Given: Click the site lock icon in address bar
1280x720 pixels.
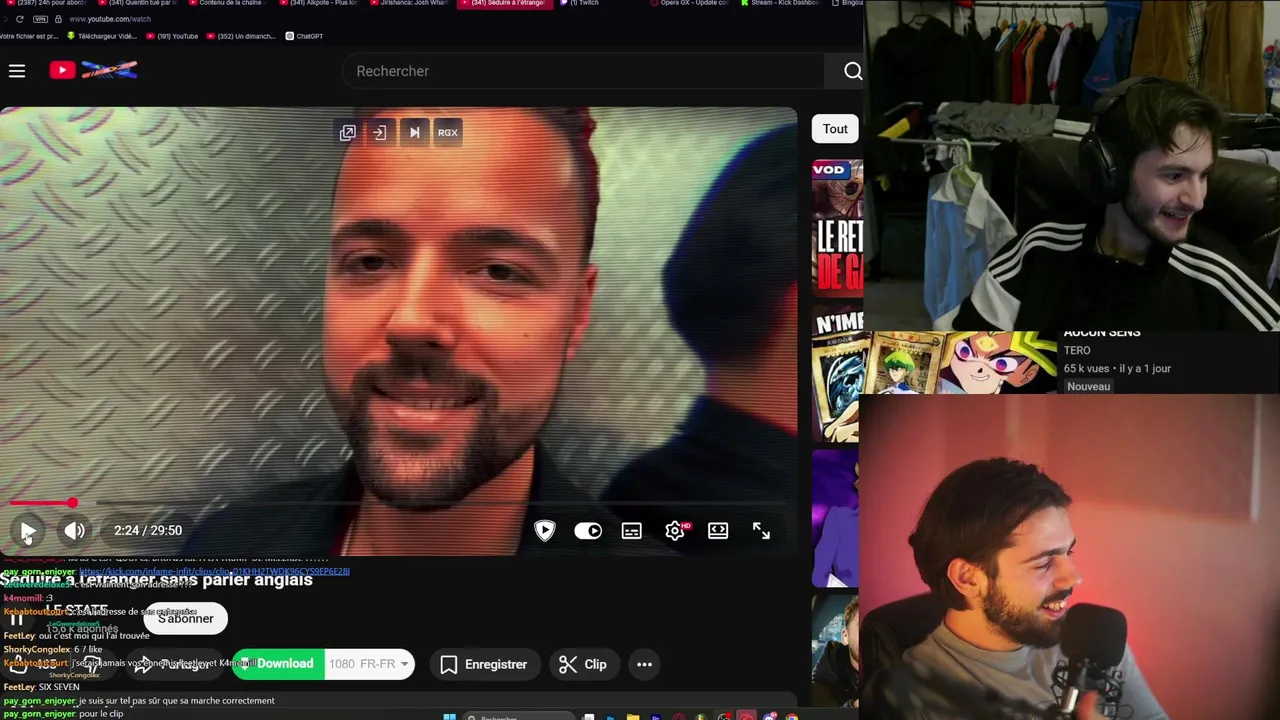Looking at the screenshot, I should click(58, 19).
